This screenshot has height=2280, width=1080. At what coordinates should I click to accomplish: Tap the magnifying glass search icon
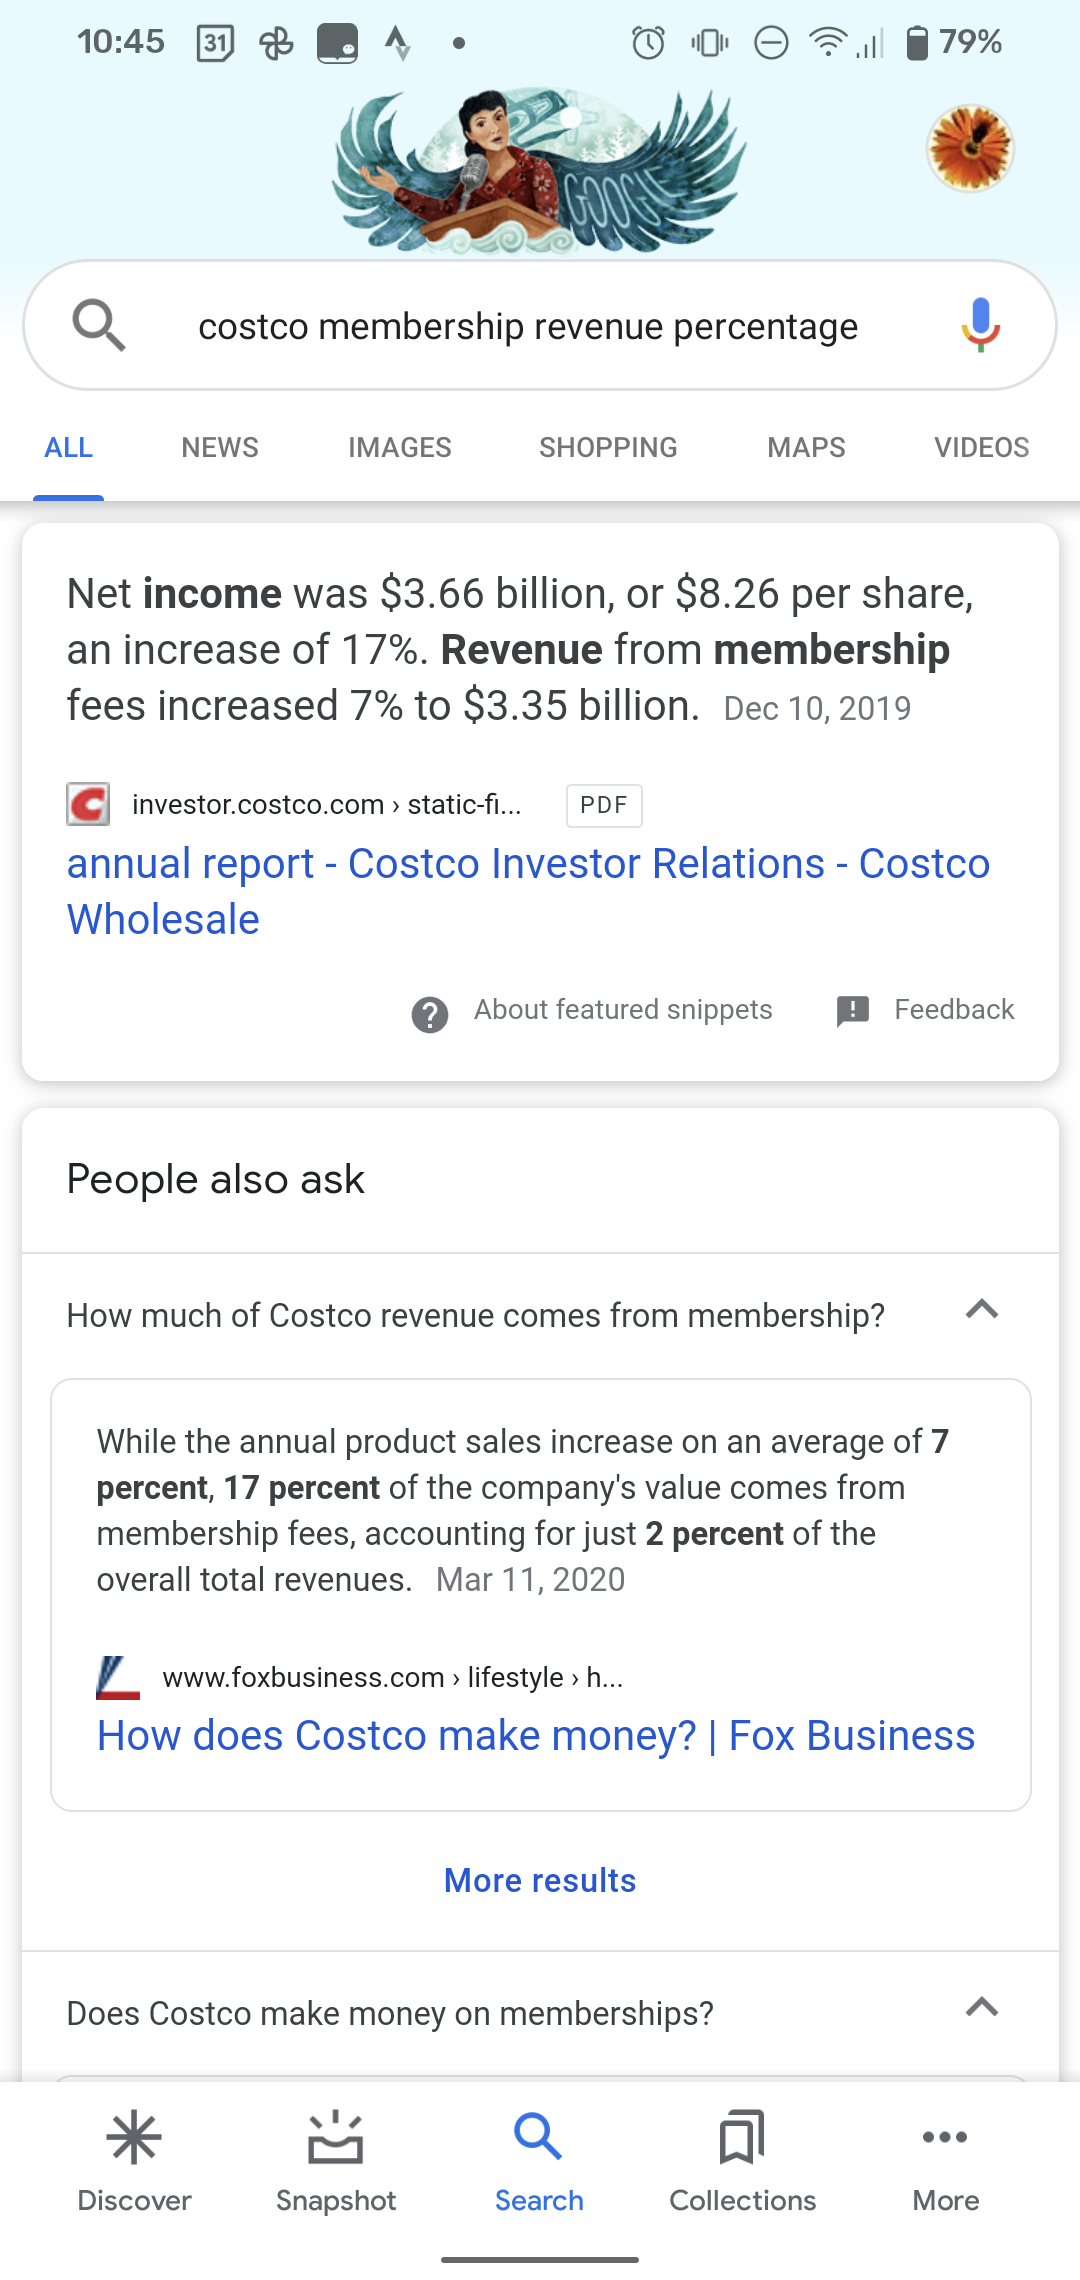coord(99,325)
